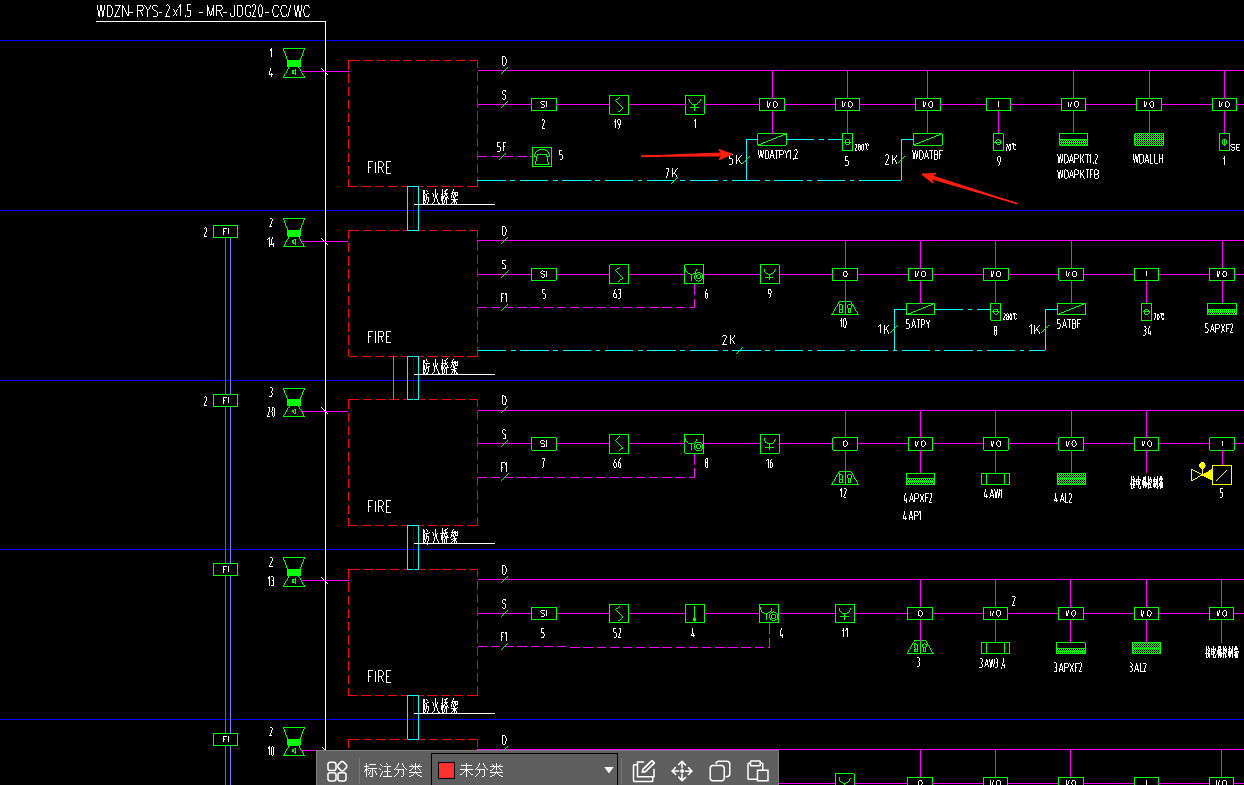The width and height of the screenshot is (1244, 785).
Task: Select the speaker symbol numbered 1 and 4
Action: (x=294, y=62)
